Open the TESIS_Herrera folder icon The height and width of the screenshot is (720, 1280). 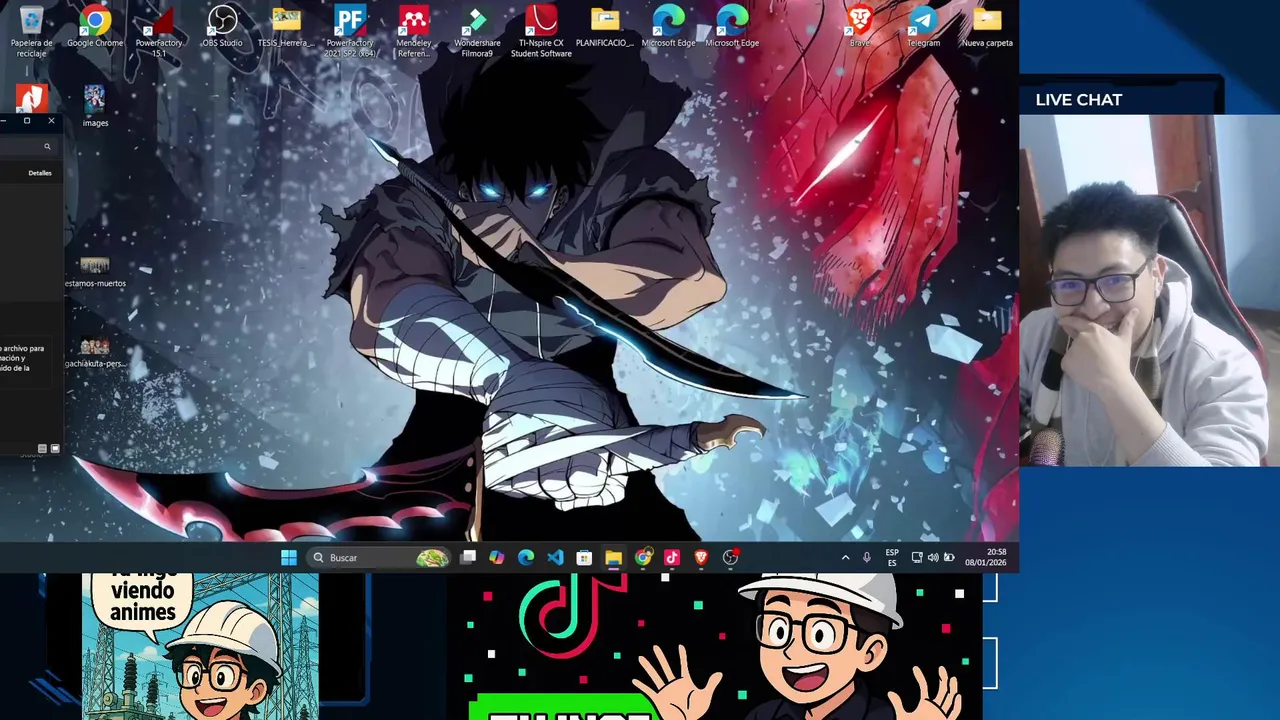click(286, 27)
